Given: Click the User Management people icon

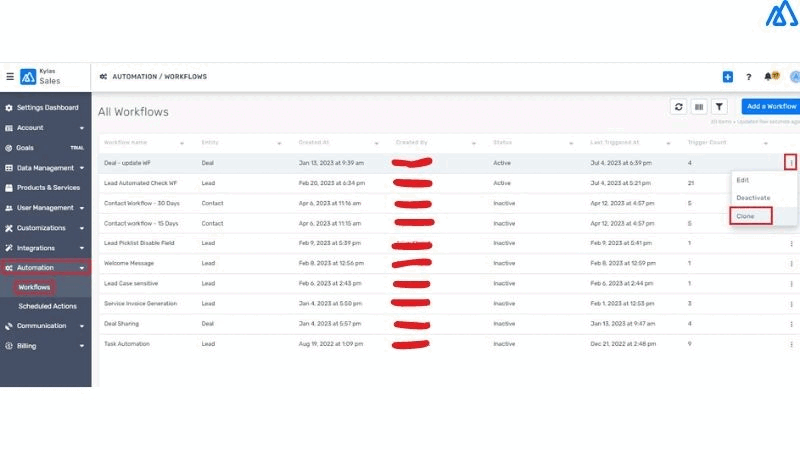Looking at the screenshot, I should coord(9,208).
